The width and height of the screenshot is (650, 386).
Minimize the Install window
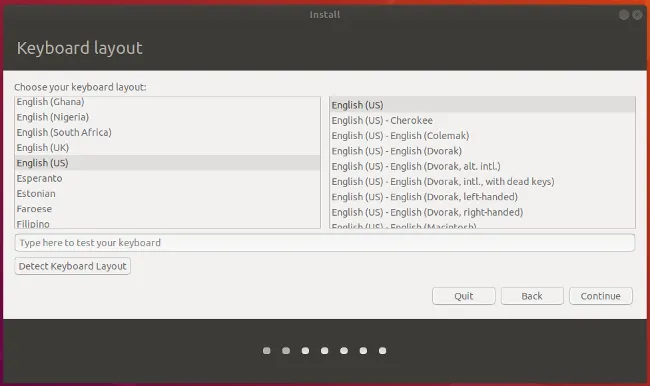click(x=624, y=15)
